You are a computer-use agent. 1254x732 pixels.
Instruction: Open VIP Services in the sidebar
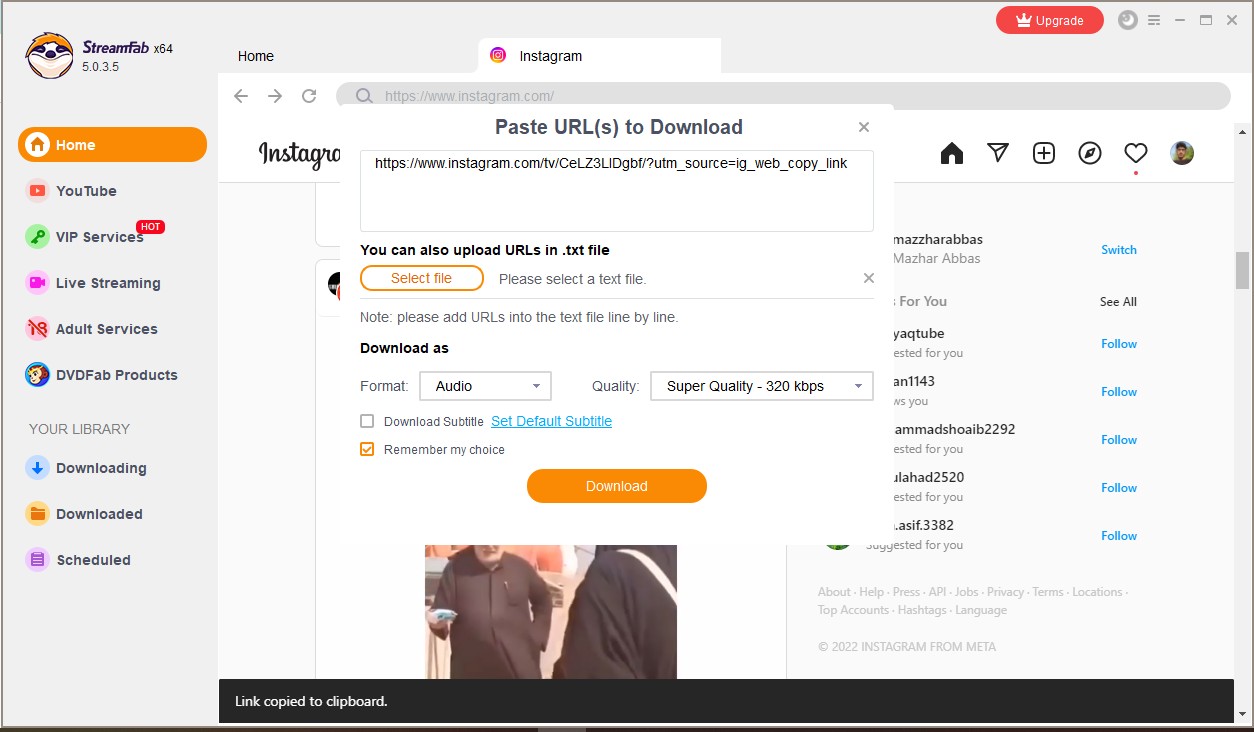(86, 237)
